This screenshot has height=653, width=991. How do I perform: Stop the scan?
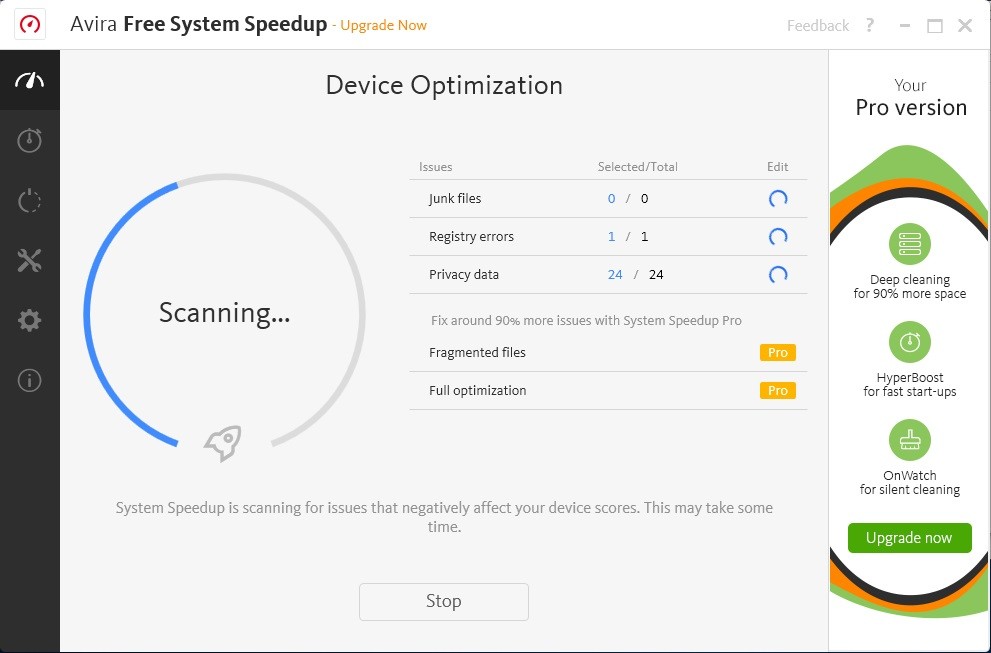444,601
